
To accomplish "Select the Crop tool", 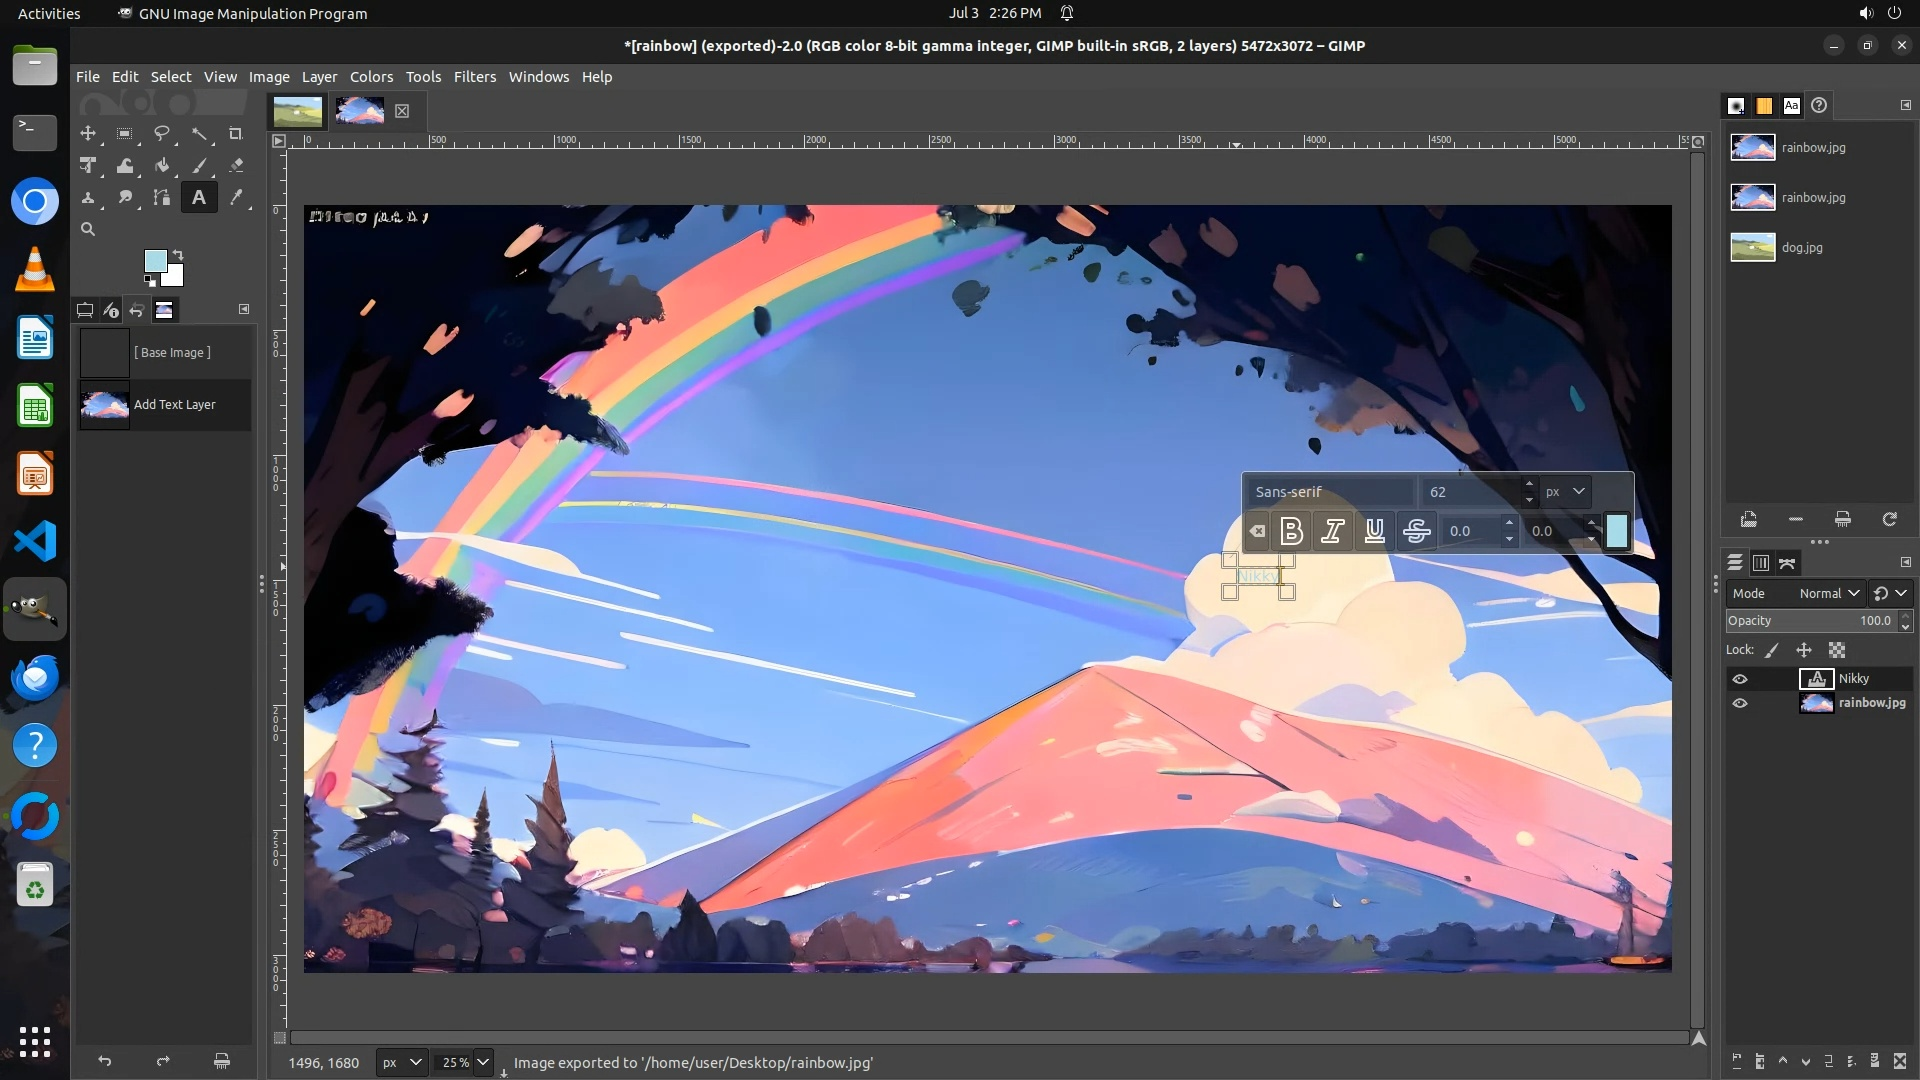I will point(235,133).
